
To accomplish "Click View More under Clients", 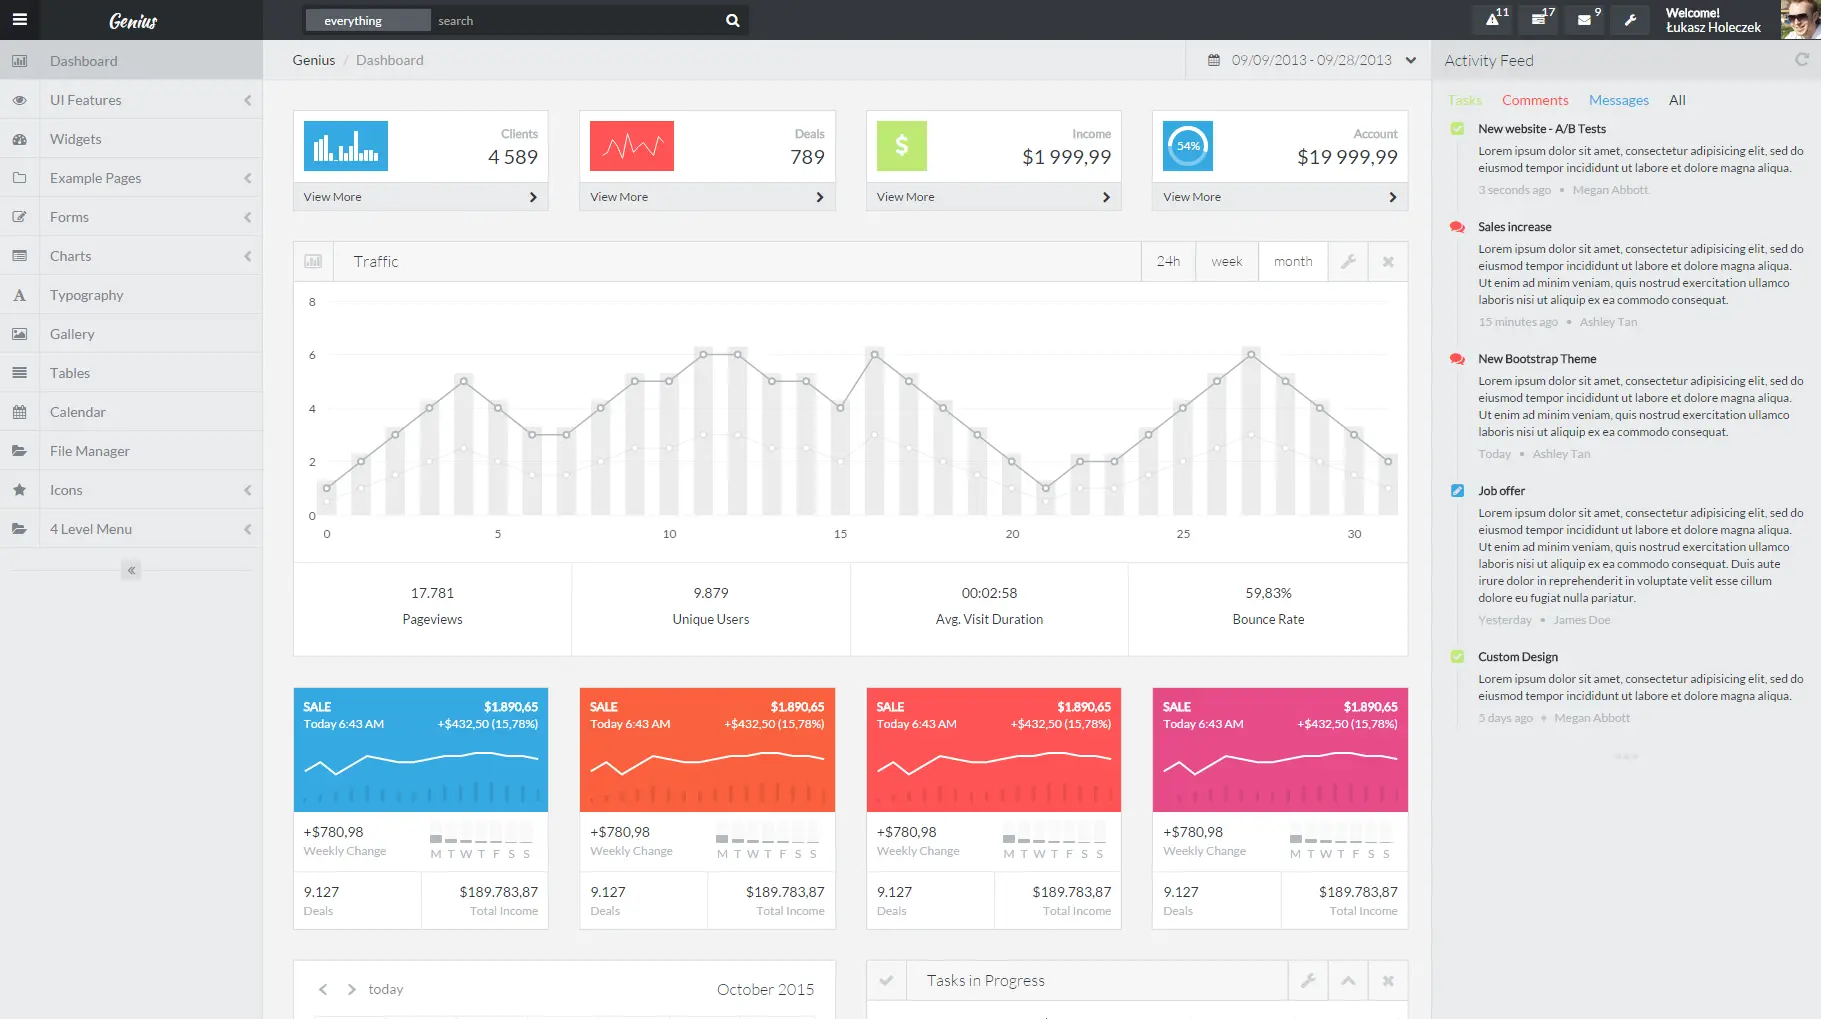I will tap(421, 197).
